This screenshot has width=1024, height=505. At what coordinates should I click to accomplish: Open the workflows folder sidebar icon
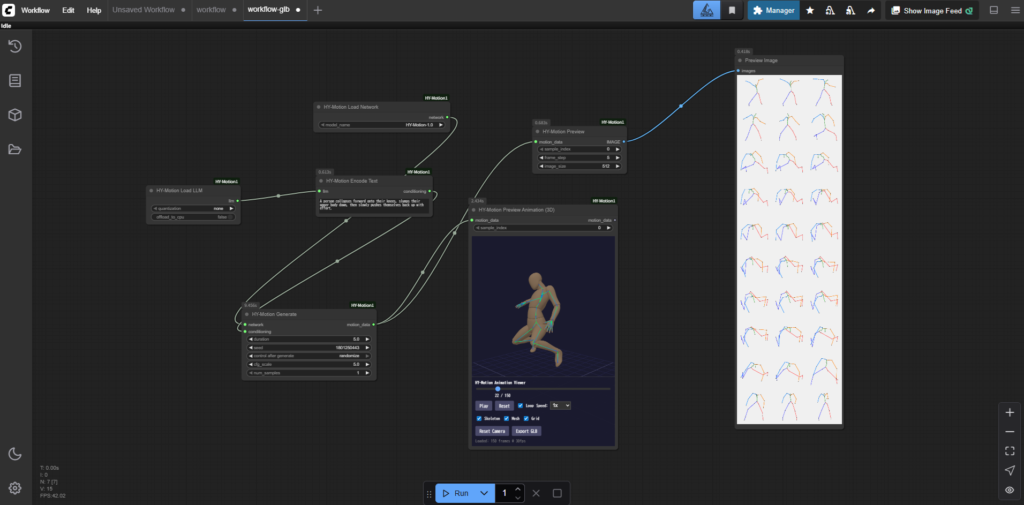[x=15, y=150]
